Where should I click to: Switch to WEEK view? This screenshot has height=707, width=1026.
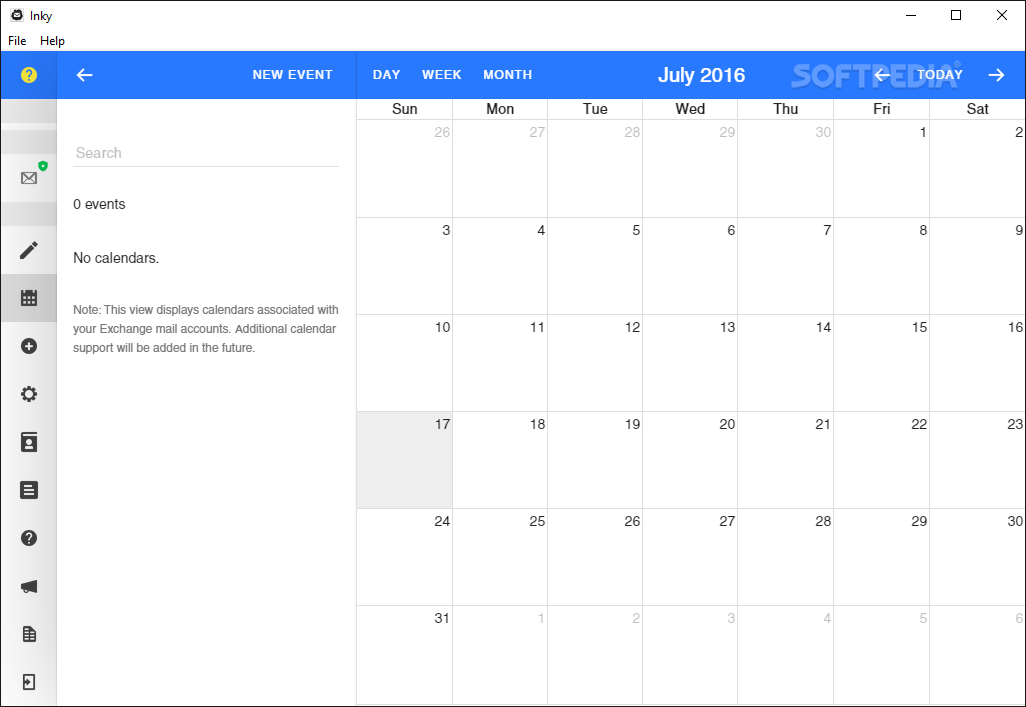[x=442, y=75]
